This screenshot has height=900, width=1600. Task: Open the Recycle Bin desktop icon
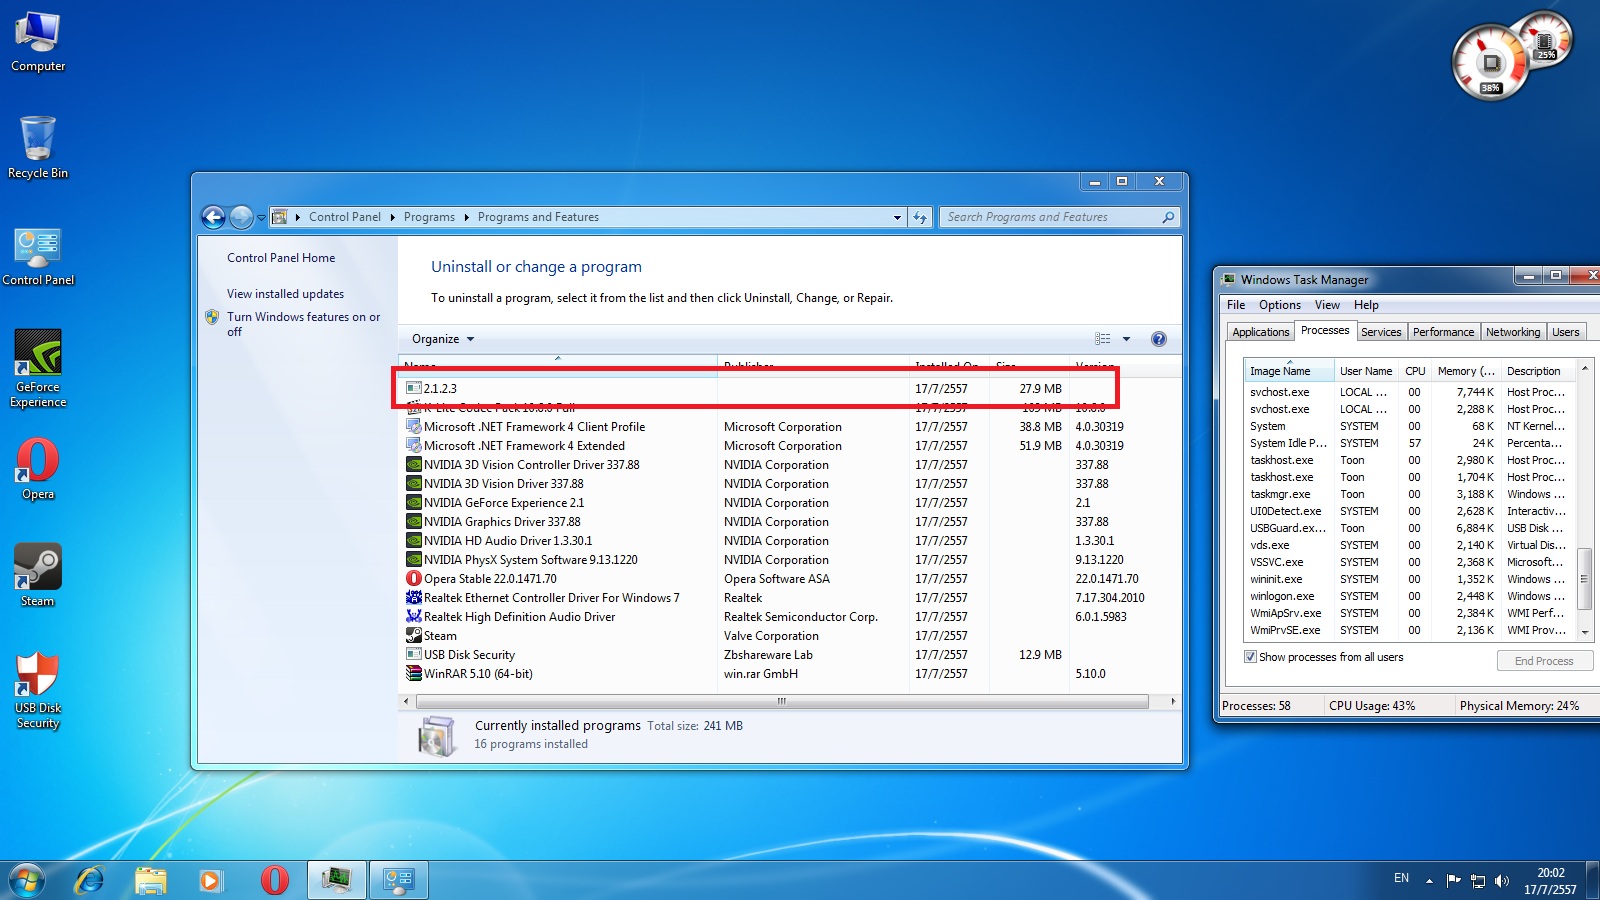(38, 147)
